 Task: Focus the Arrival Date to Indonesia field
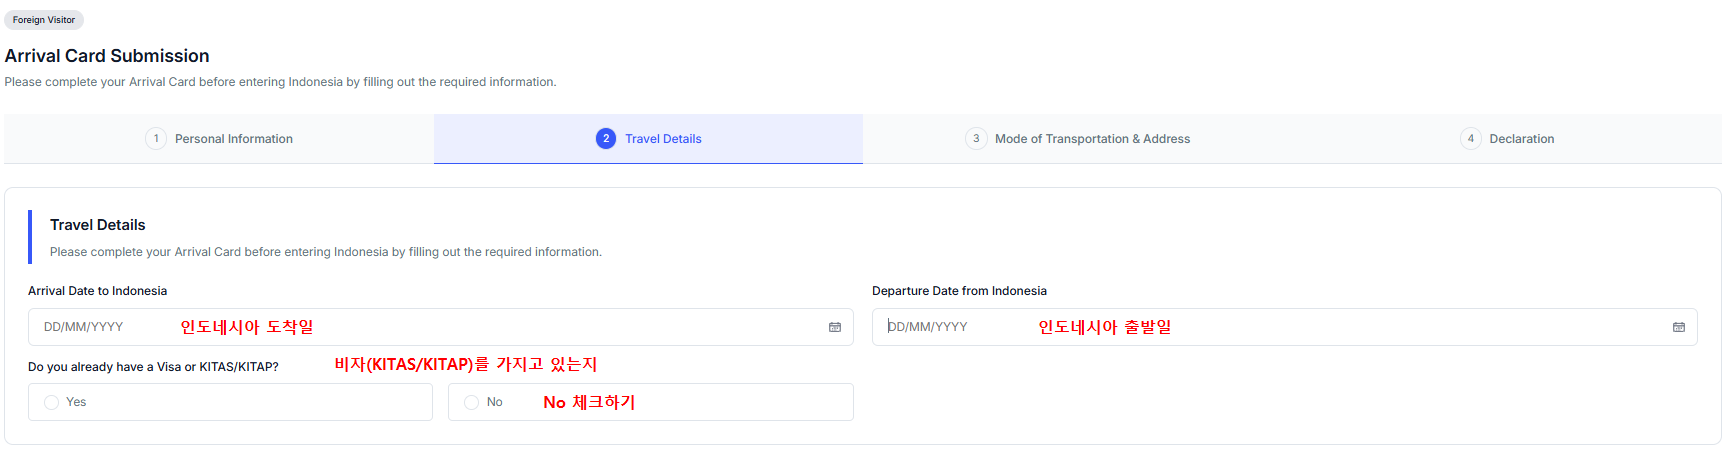441,327
